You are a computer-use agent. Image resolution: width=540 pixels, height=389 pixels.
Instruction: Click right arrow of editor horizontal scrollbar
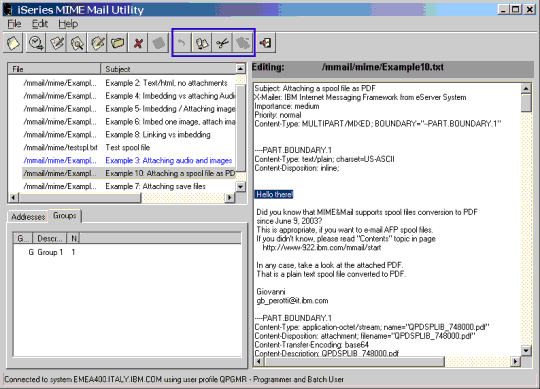(516, 361)
